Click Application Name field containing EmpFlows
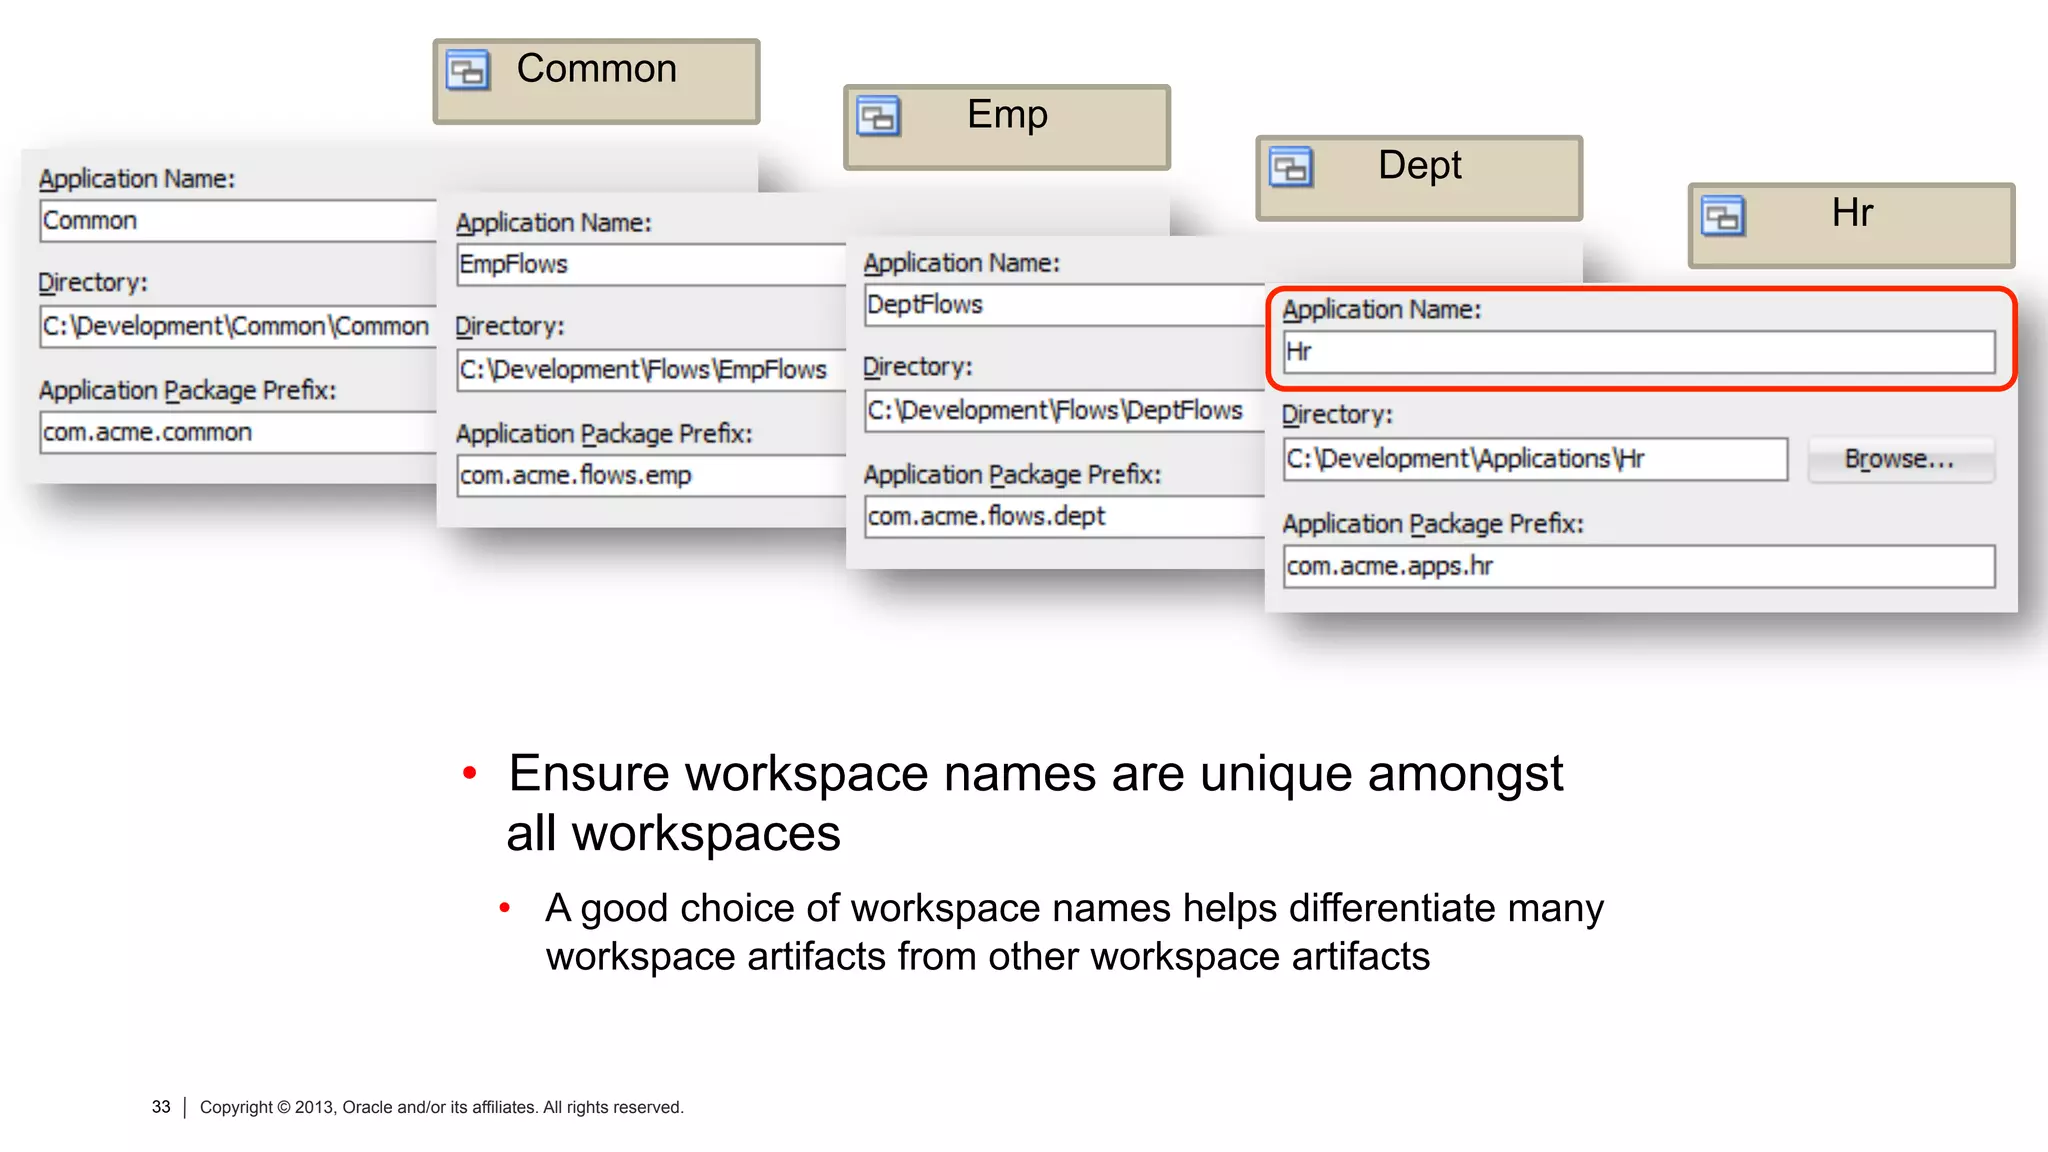2048x1152 pixels. tap(651, 265)
